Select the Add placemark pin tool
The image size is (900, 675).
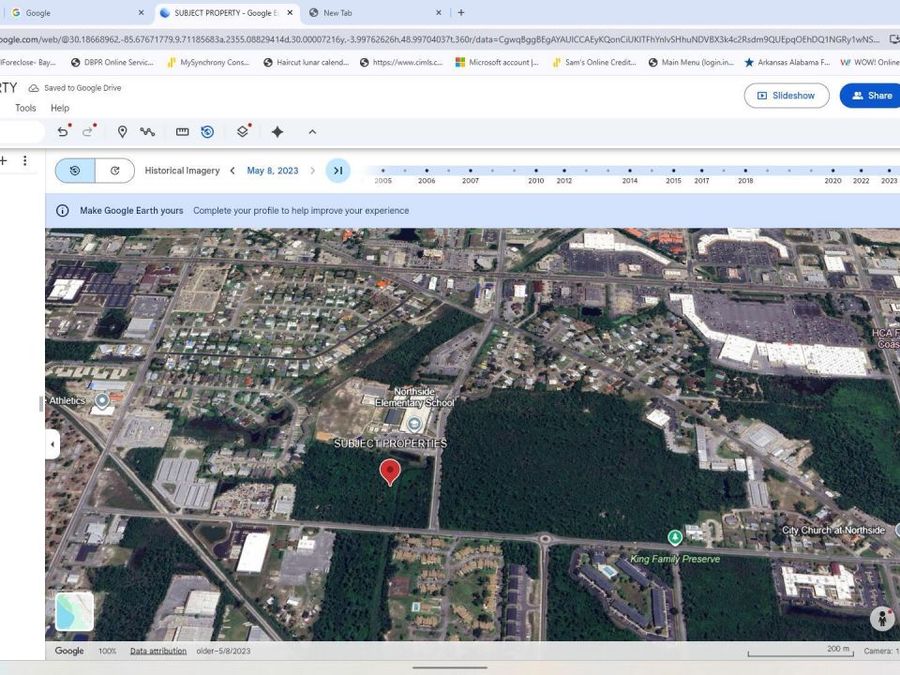point(122,131)
